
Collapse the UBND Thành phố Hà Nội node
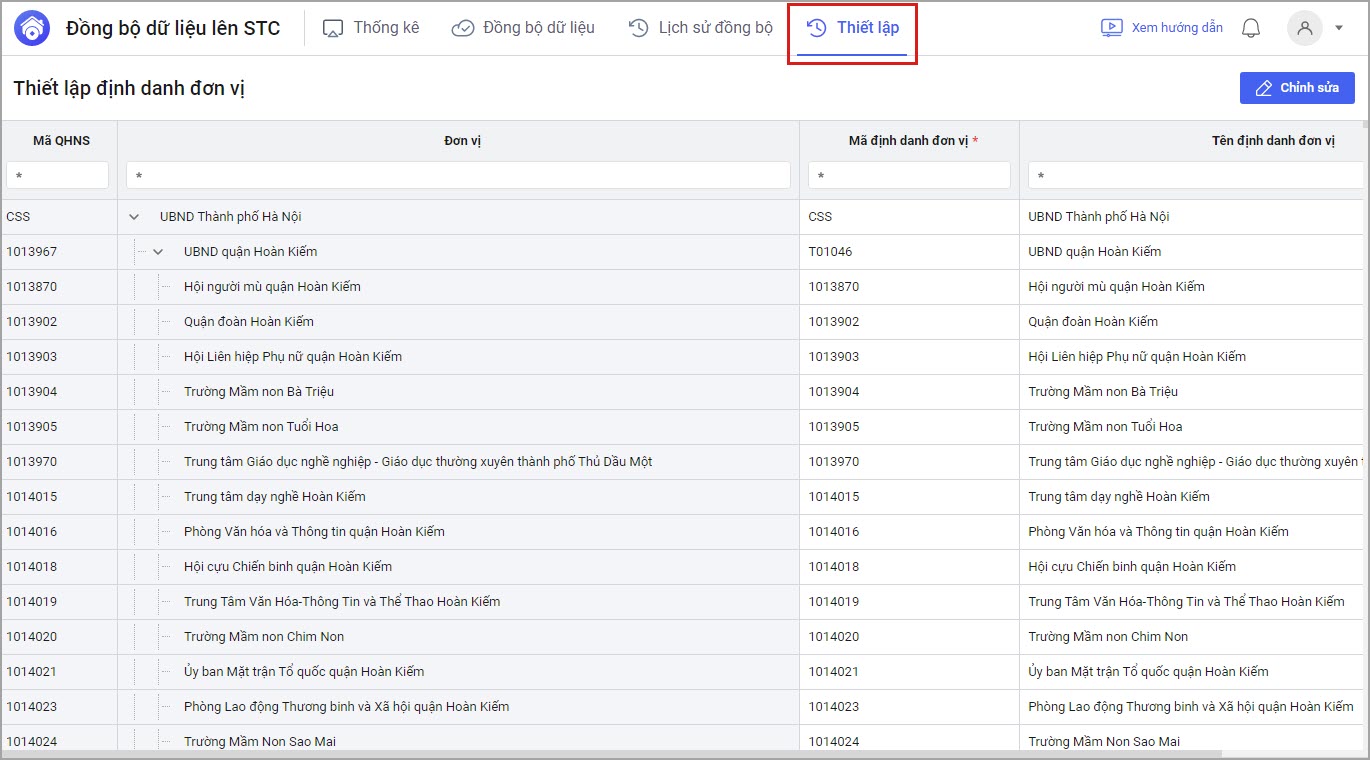tap(134, 217)
